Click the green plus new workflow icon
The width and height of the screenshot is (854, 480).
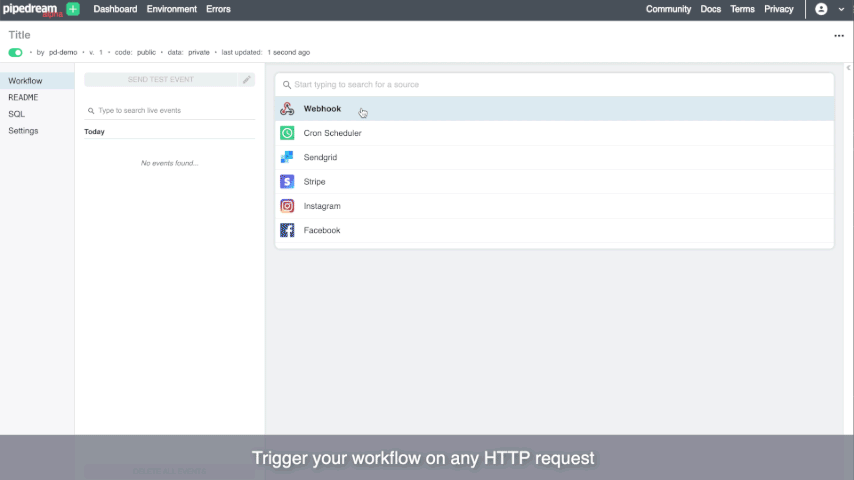pos(73,9)
